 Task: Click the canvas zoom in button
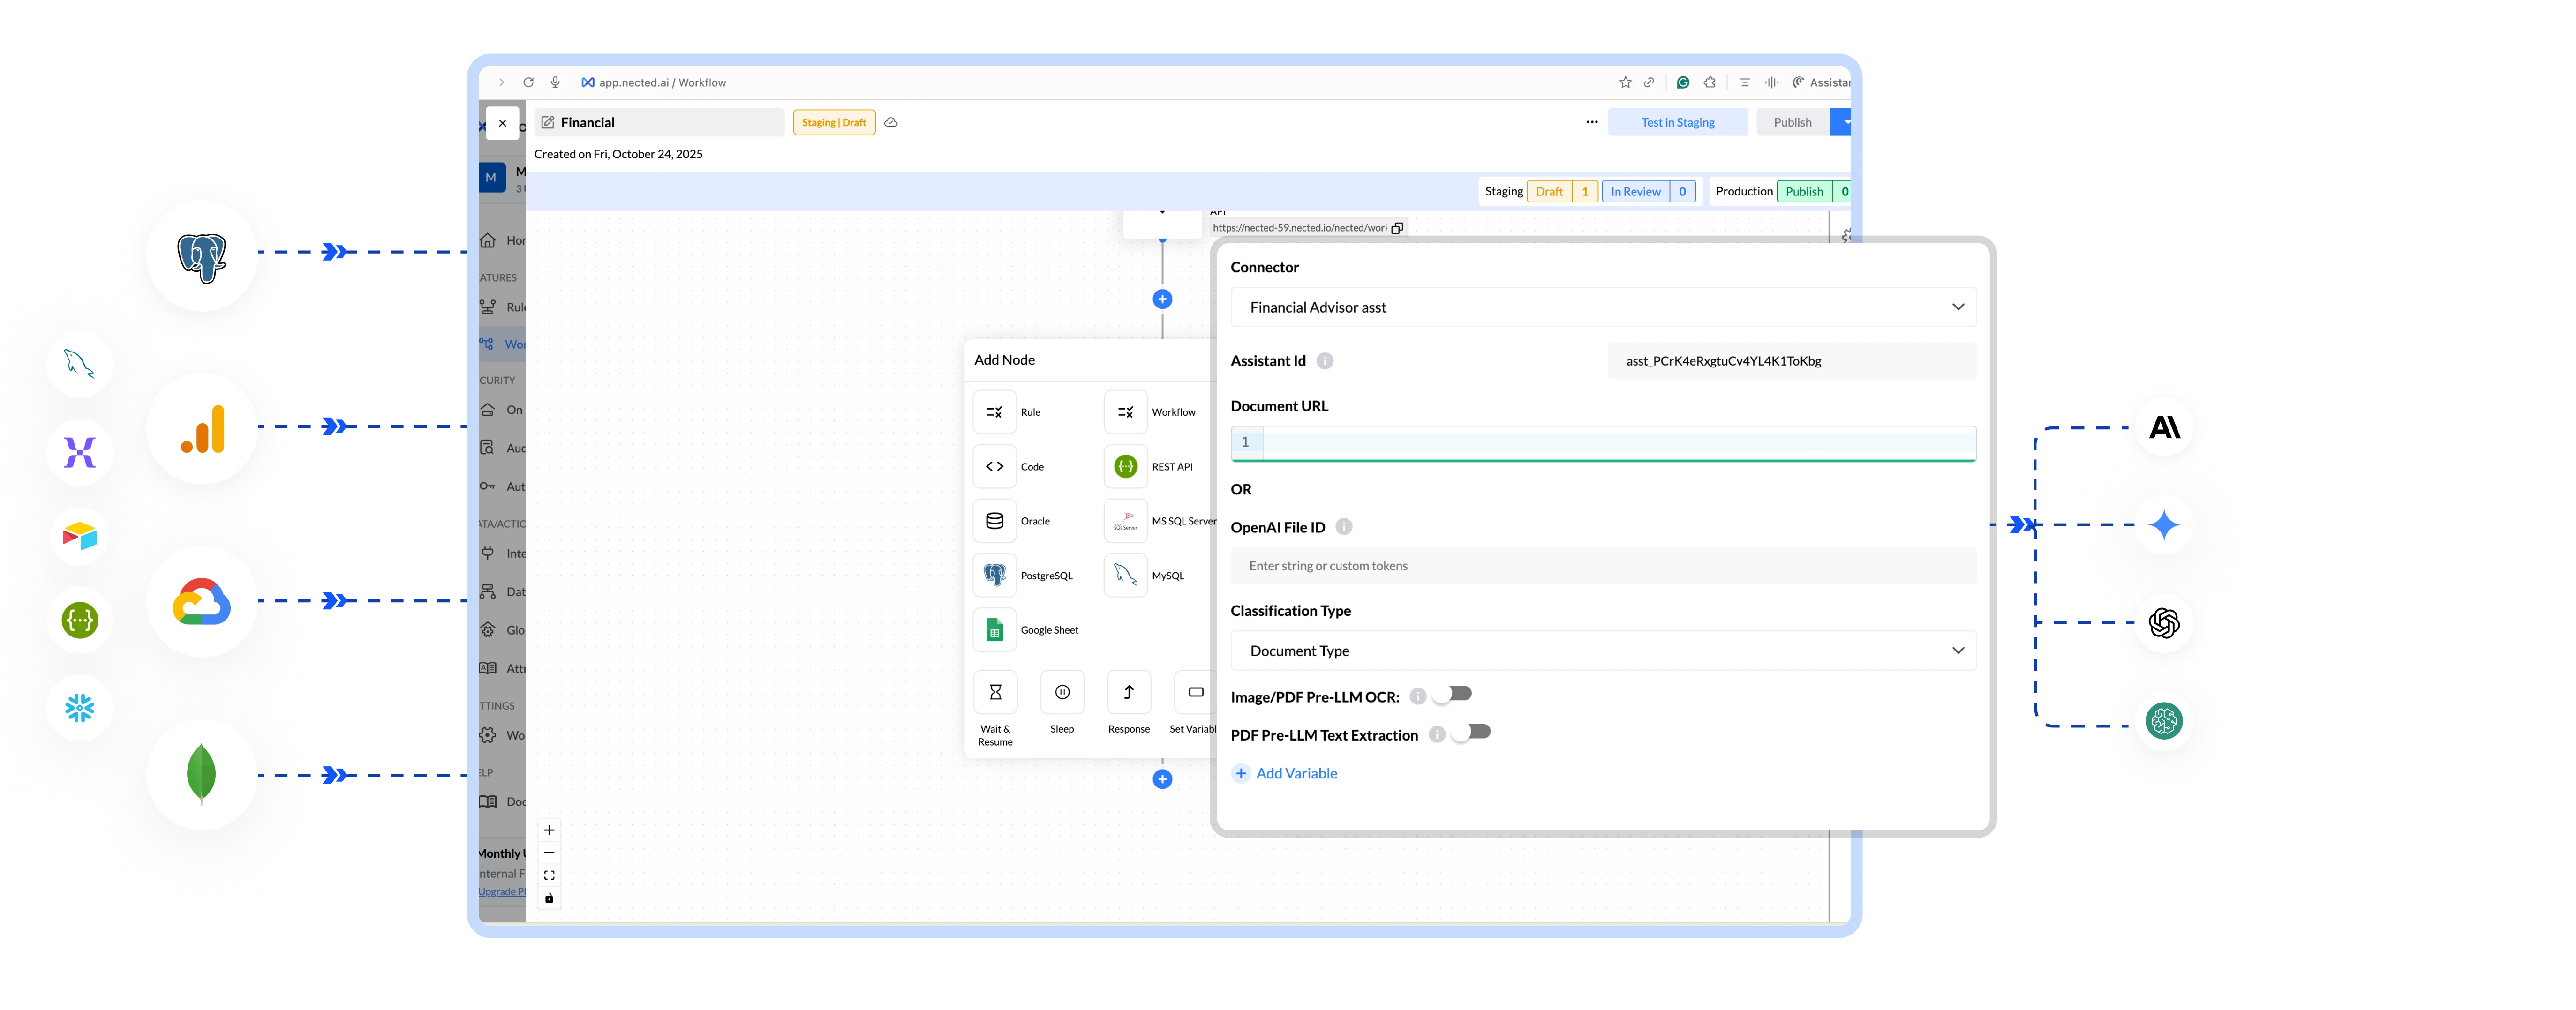549,830
